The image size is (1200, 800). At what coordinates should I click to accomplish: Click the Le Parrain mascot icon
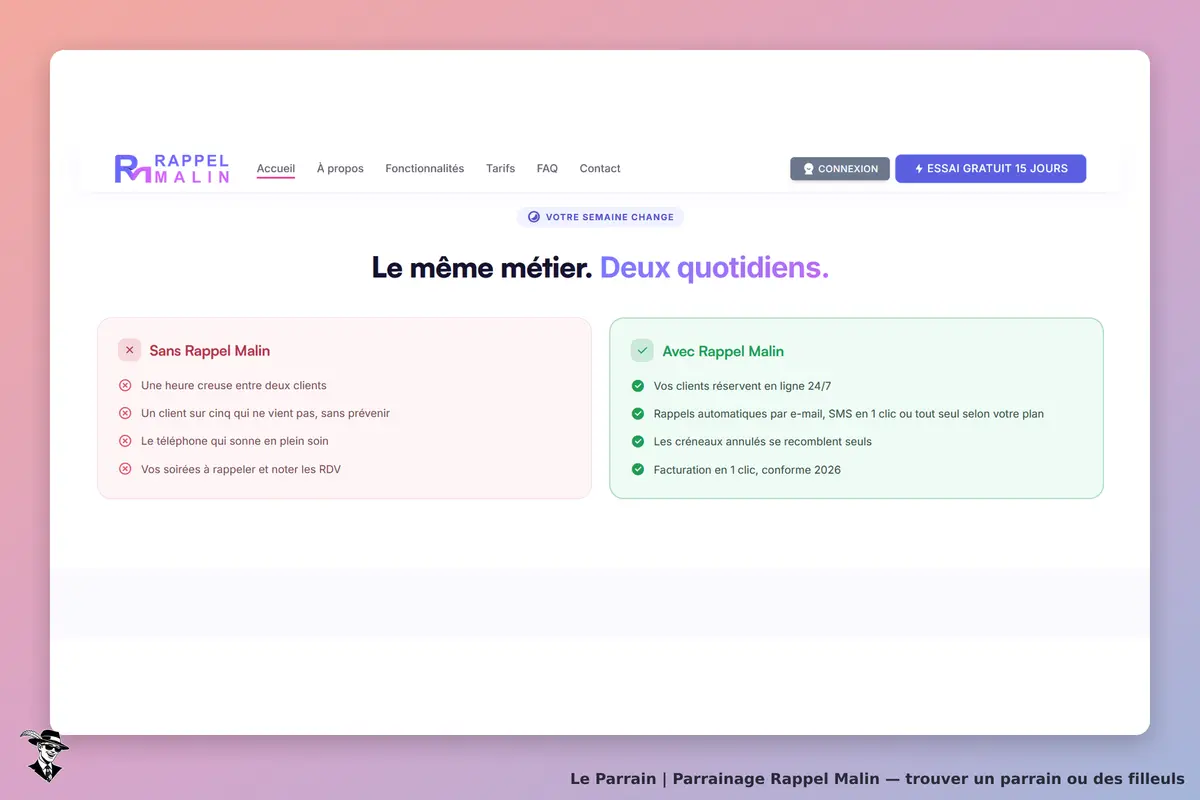[44, 755]
